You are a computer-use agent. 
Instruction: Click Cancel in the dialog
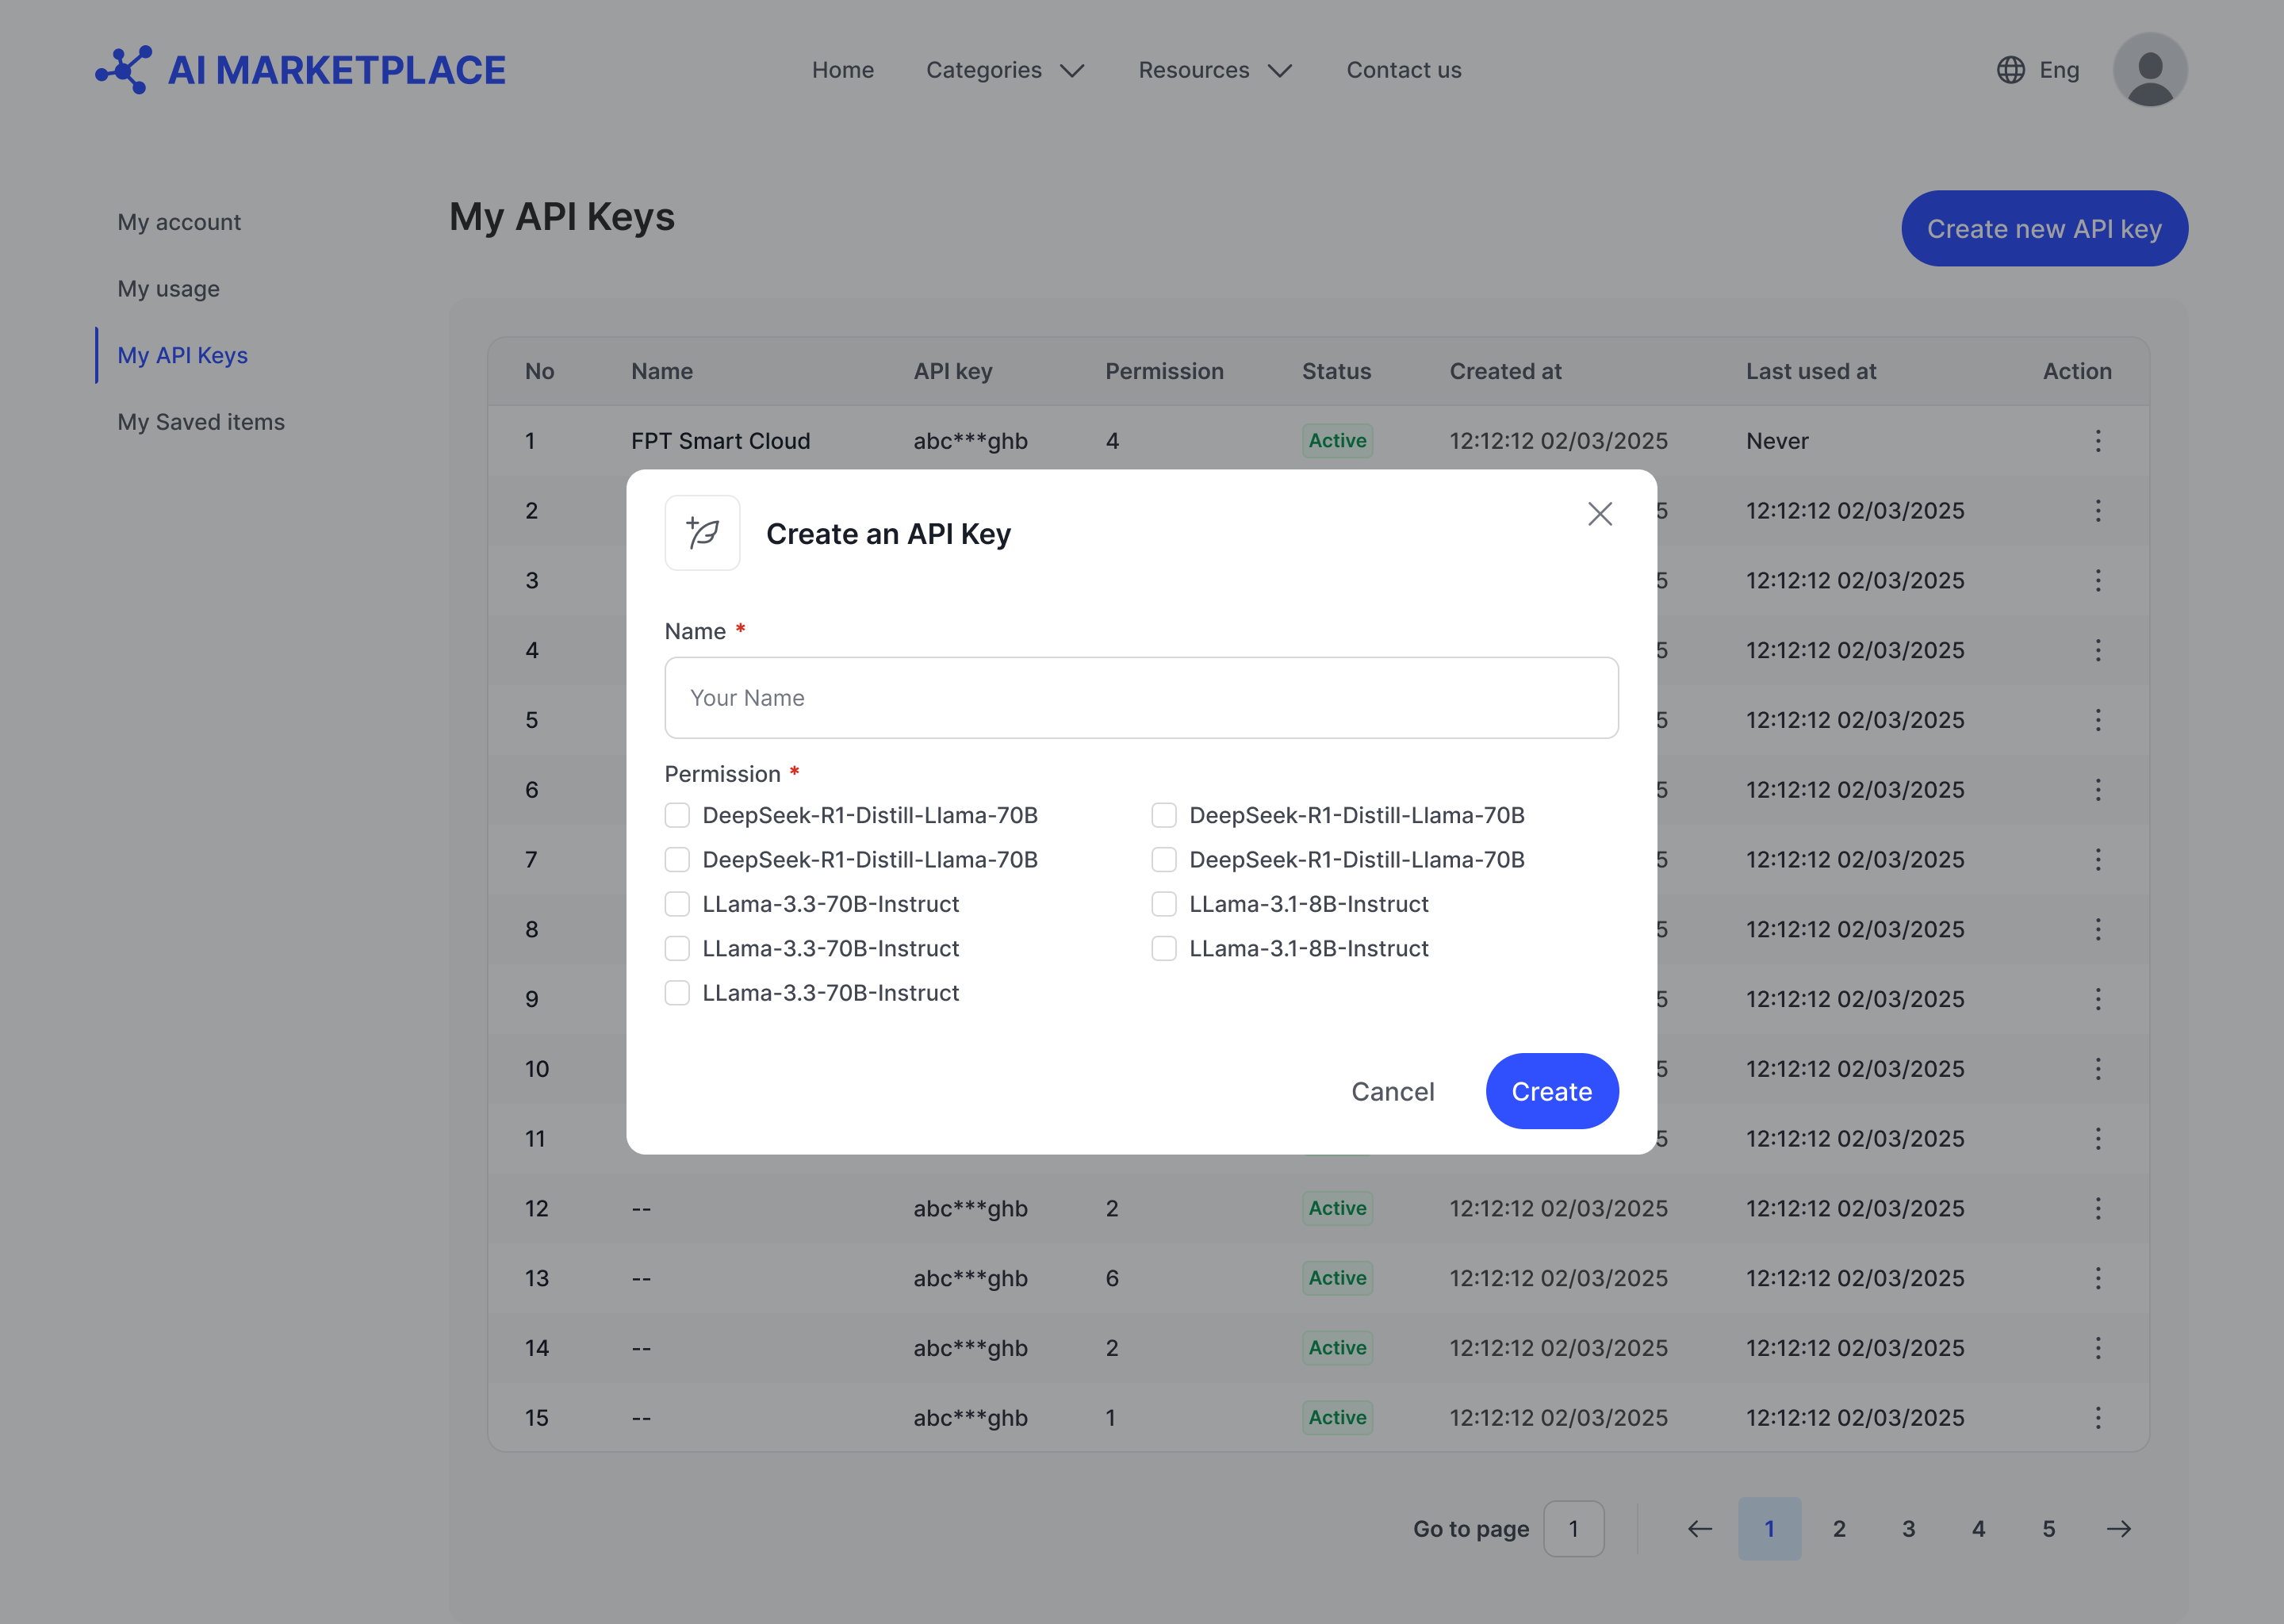(1392, 1092)
